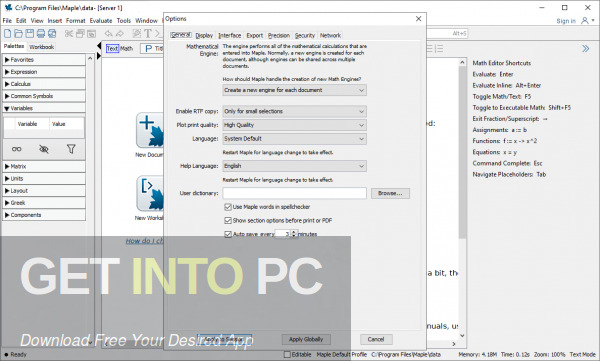
Task: Expand the Units palette
Action: (x=44, y=178)
